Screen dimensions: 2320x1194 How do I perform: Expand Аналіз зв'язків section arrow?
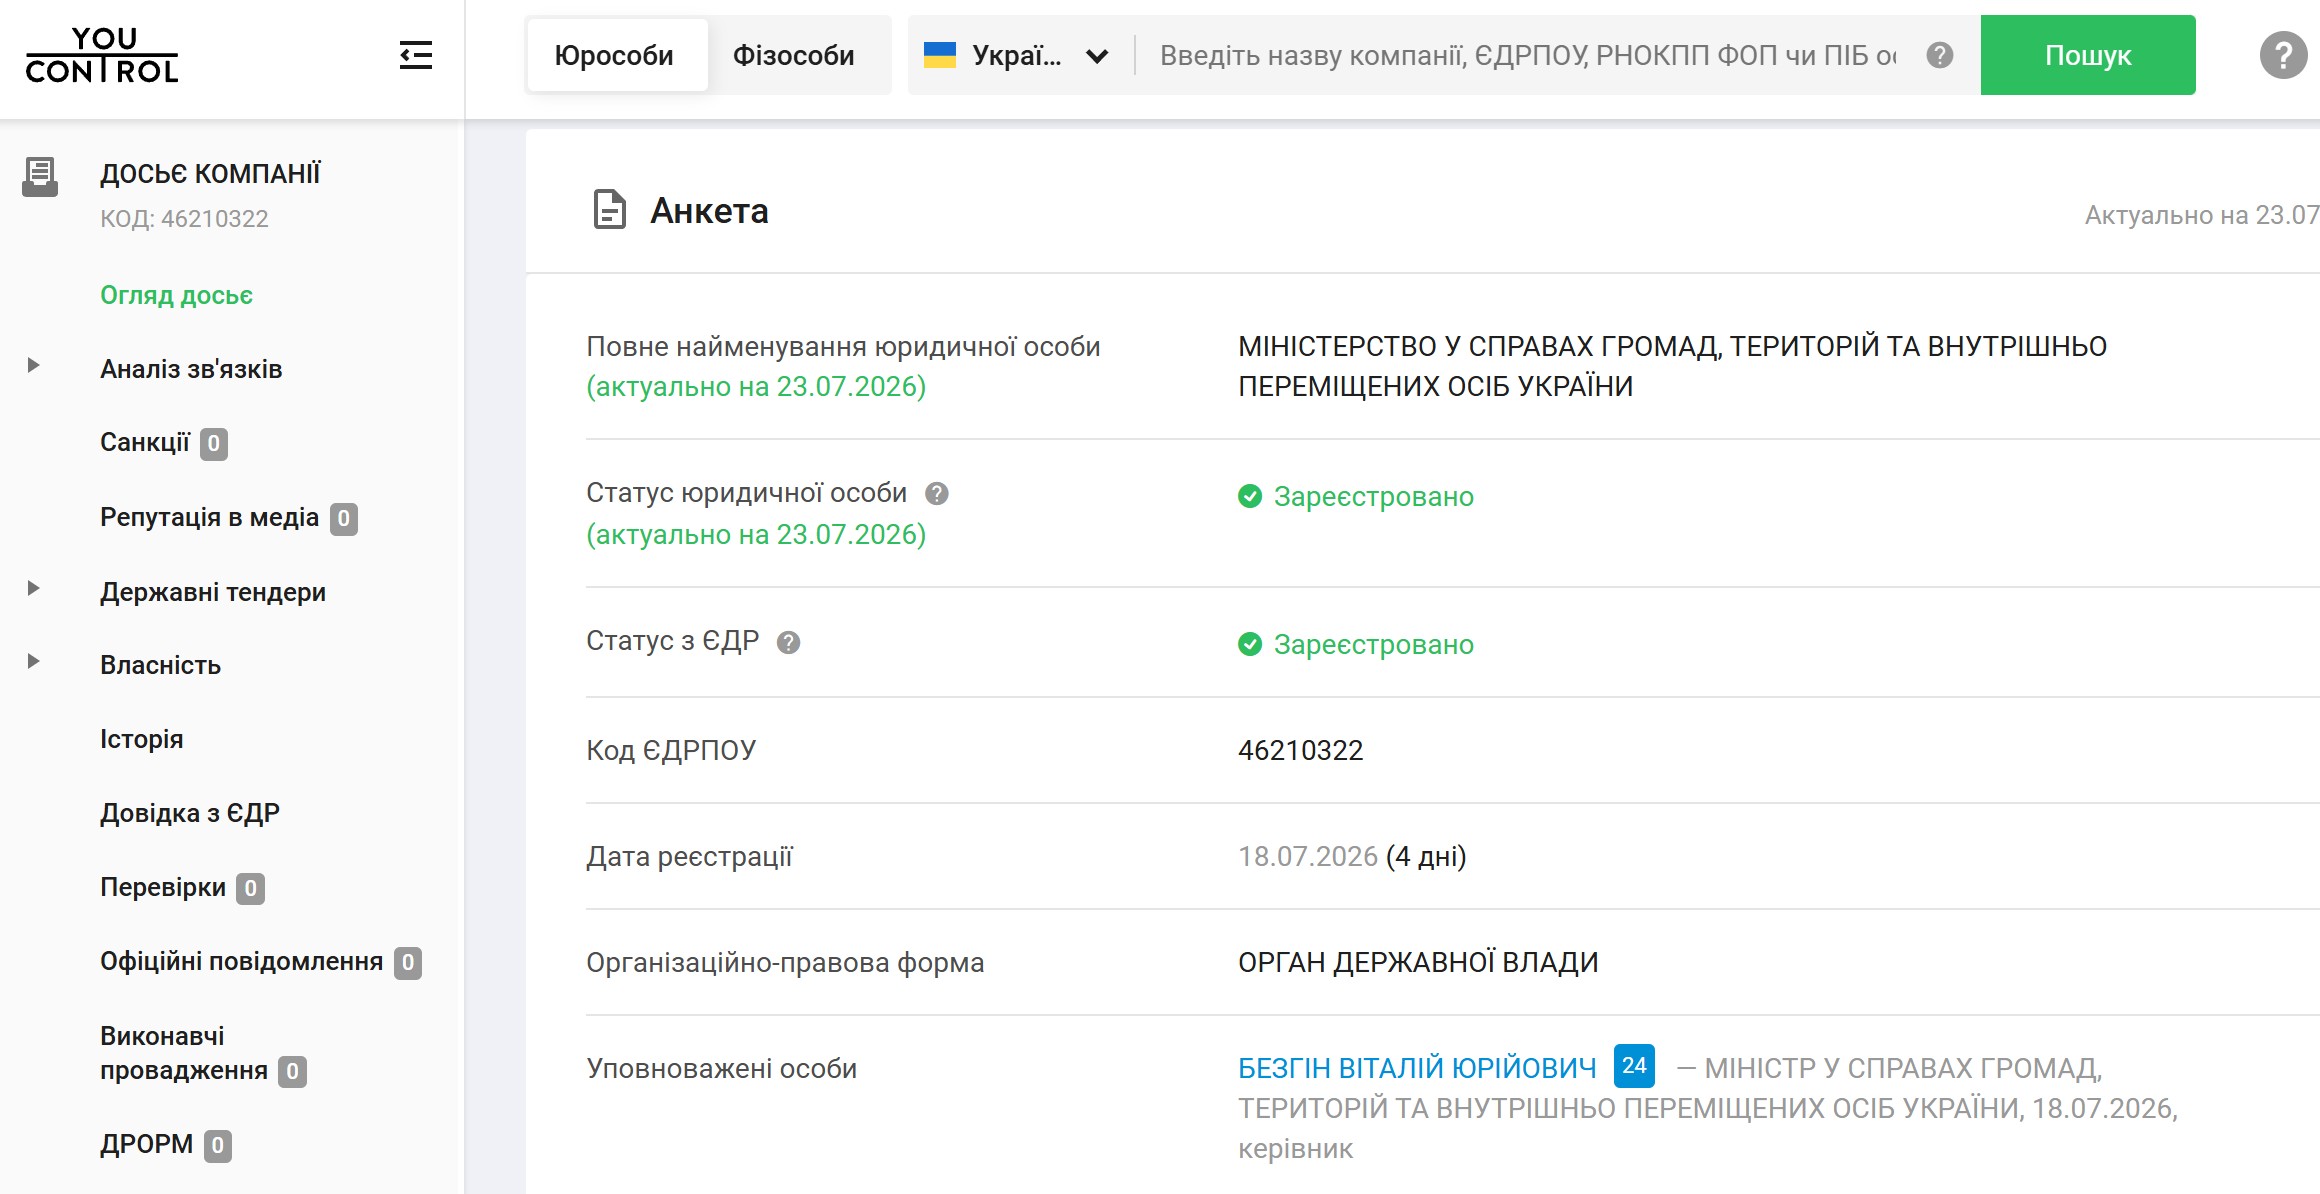click(x=33, y=365)
